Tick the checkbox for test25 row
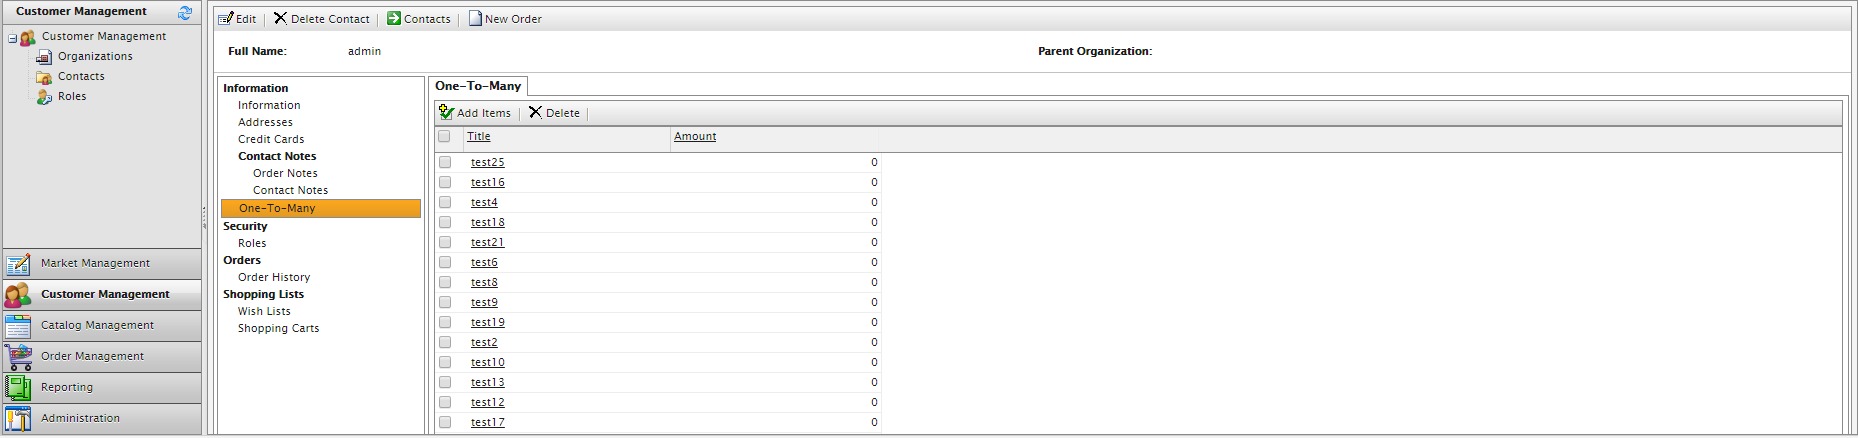Viewport: 1858px width, 438px height. click(445, 162)
